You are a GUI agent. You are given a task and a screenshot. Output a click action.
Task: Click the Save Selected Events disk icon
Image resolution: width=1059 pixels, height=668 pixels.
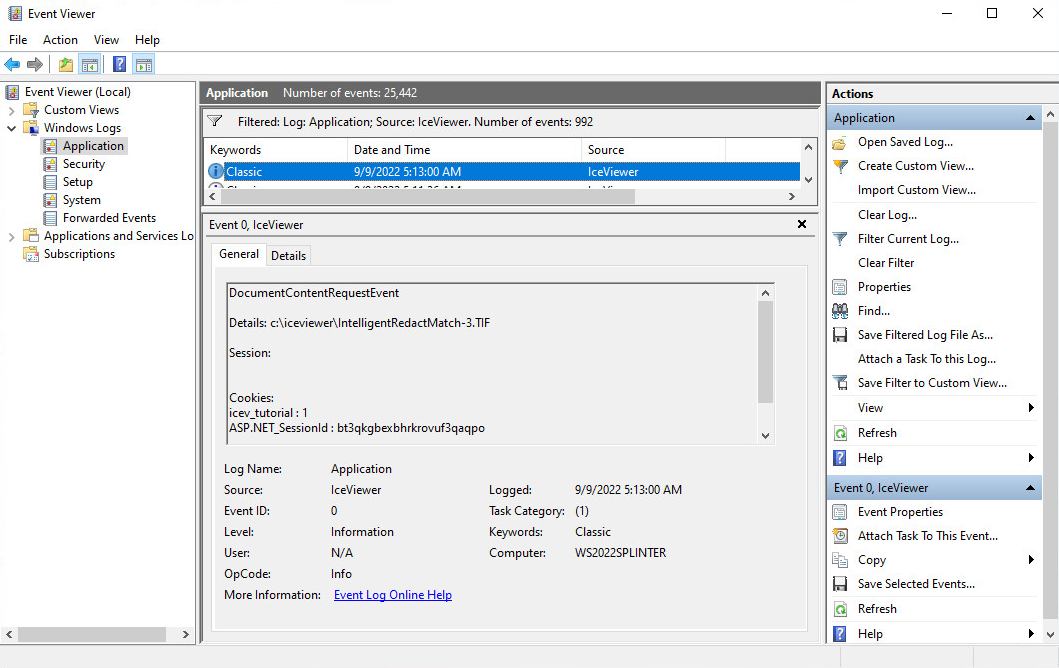[x=840, y=584]
